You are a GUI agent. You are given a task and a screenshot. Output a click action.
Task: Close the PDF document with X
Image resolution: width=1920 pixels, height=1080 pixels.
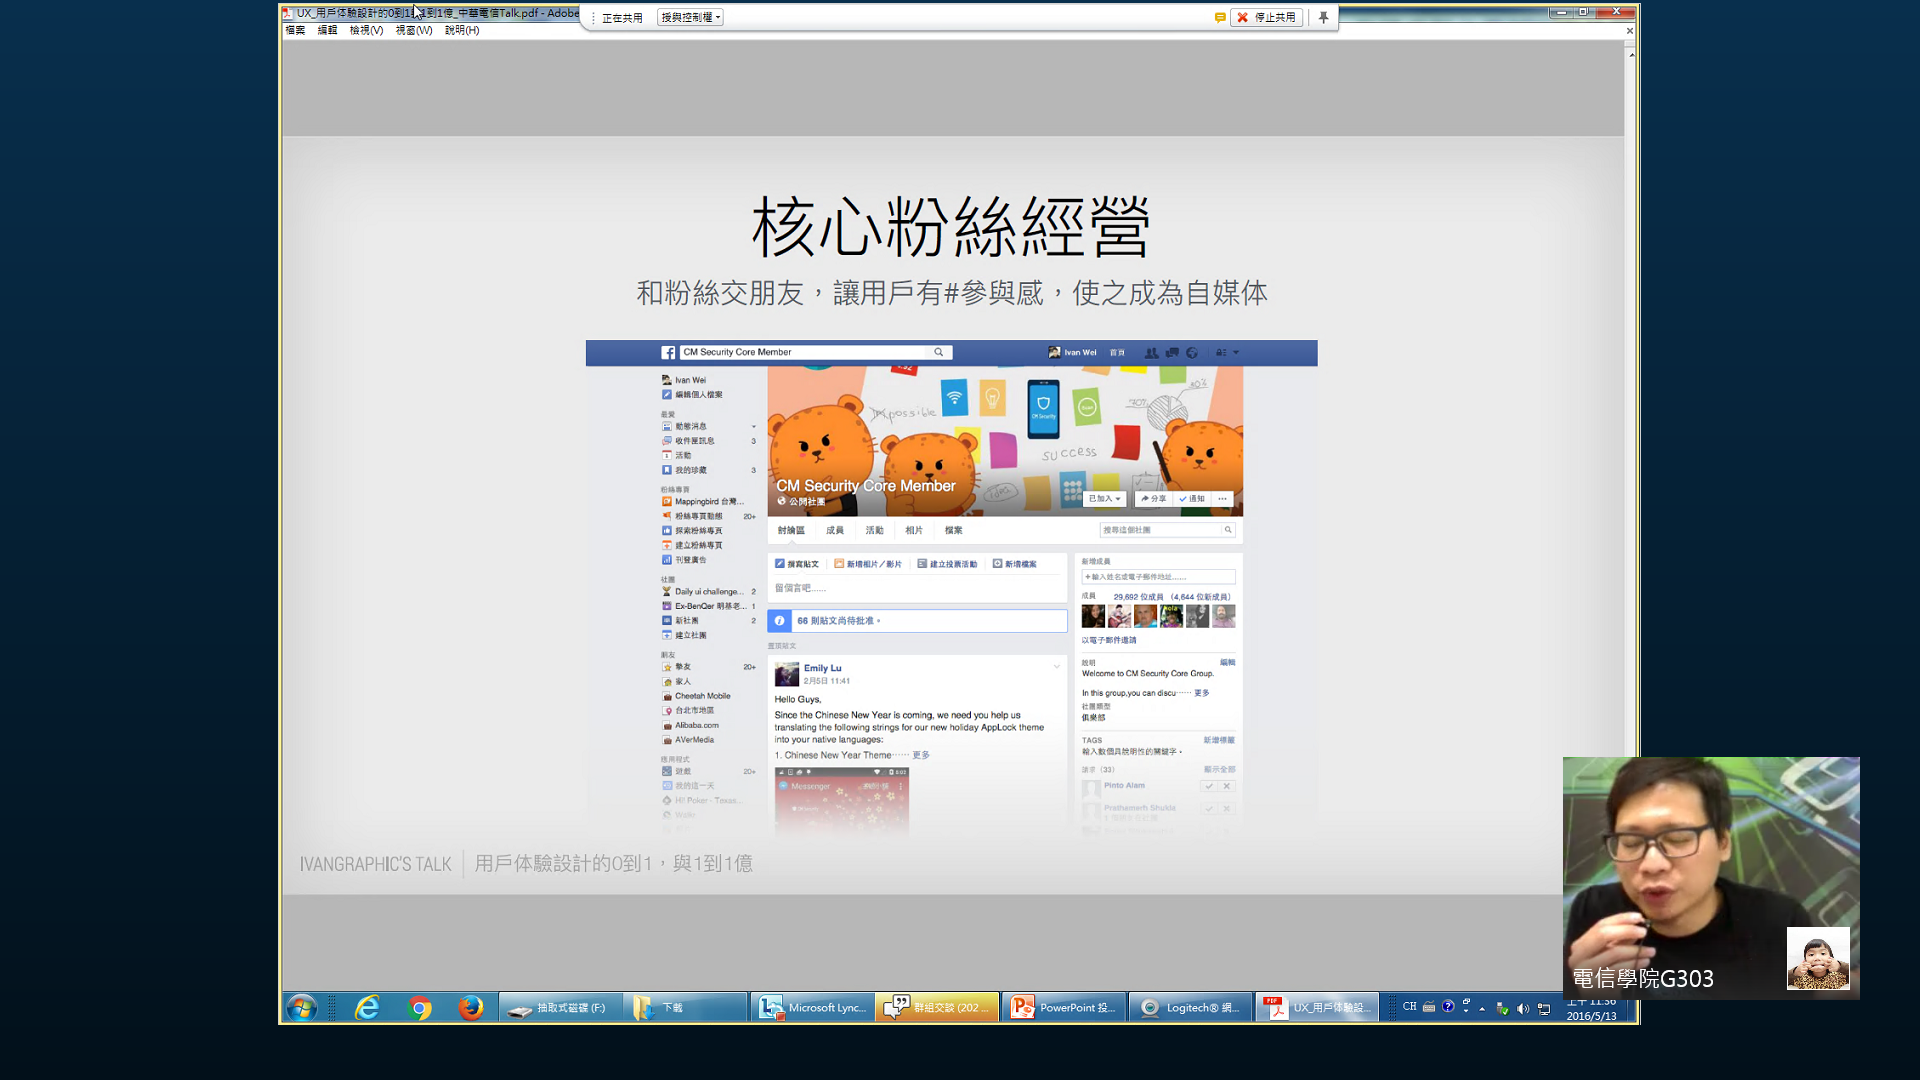[1629, 31]
